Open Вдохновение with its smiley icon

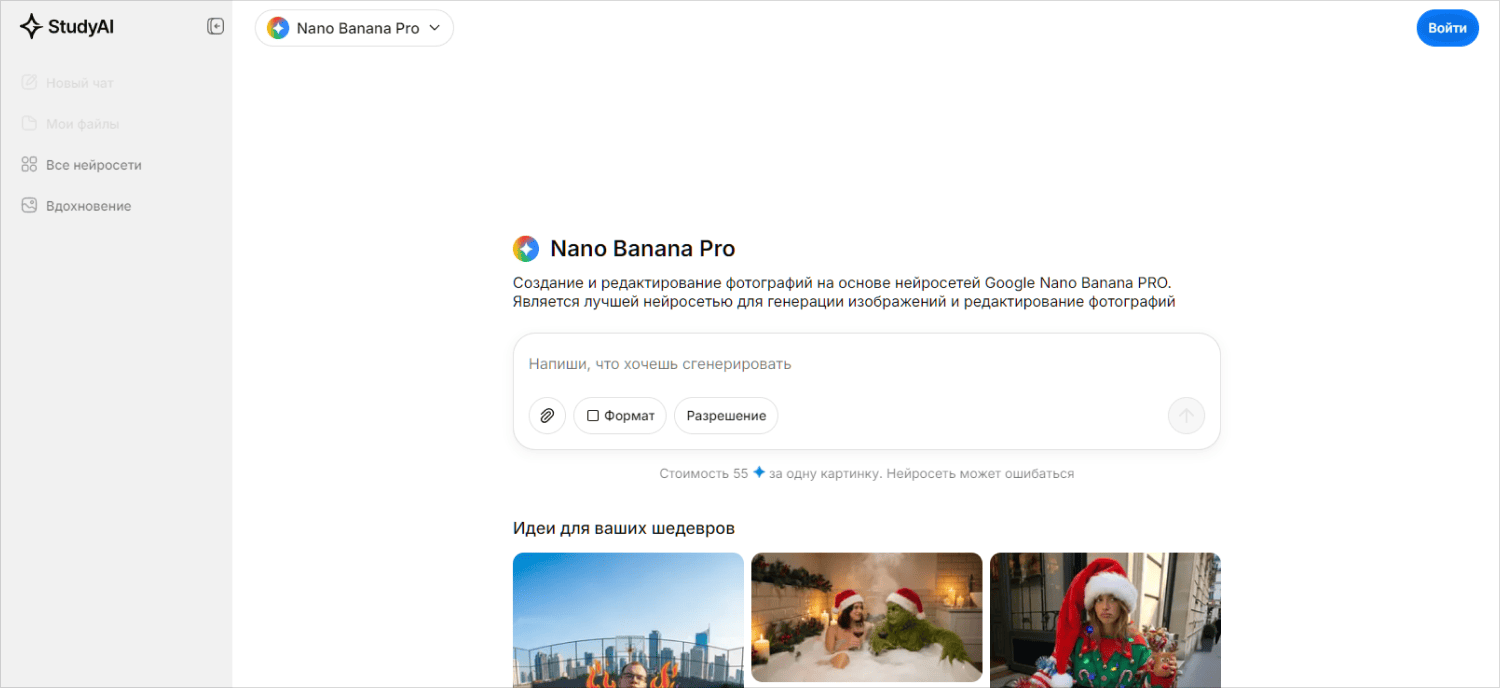[x=30, y=205]
